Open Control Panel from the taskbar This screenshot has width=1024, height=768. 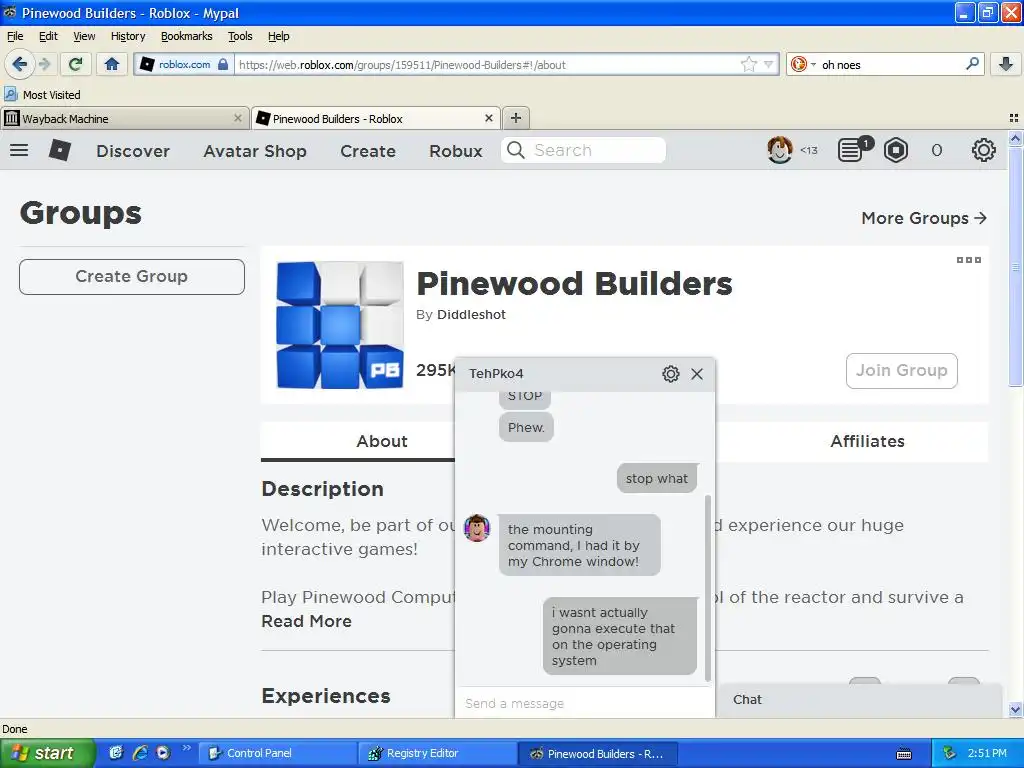click(276, 753)
